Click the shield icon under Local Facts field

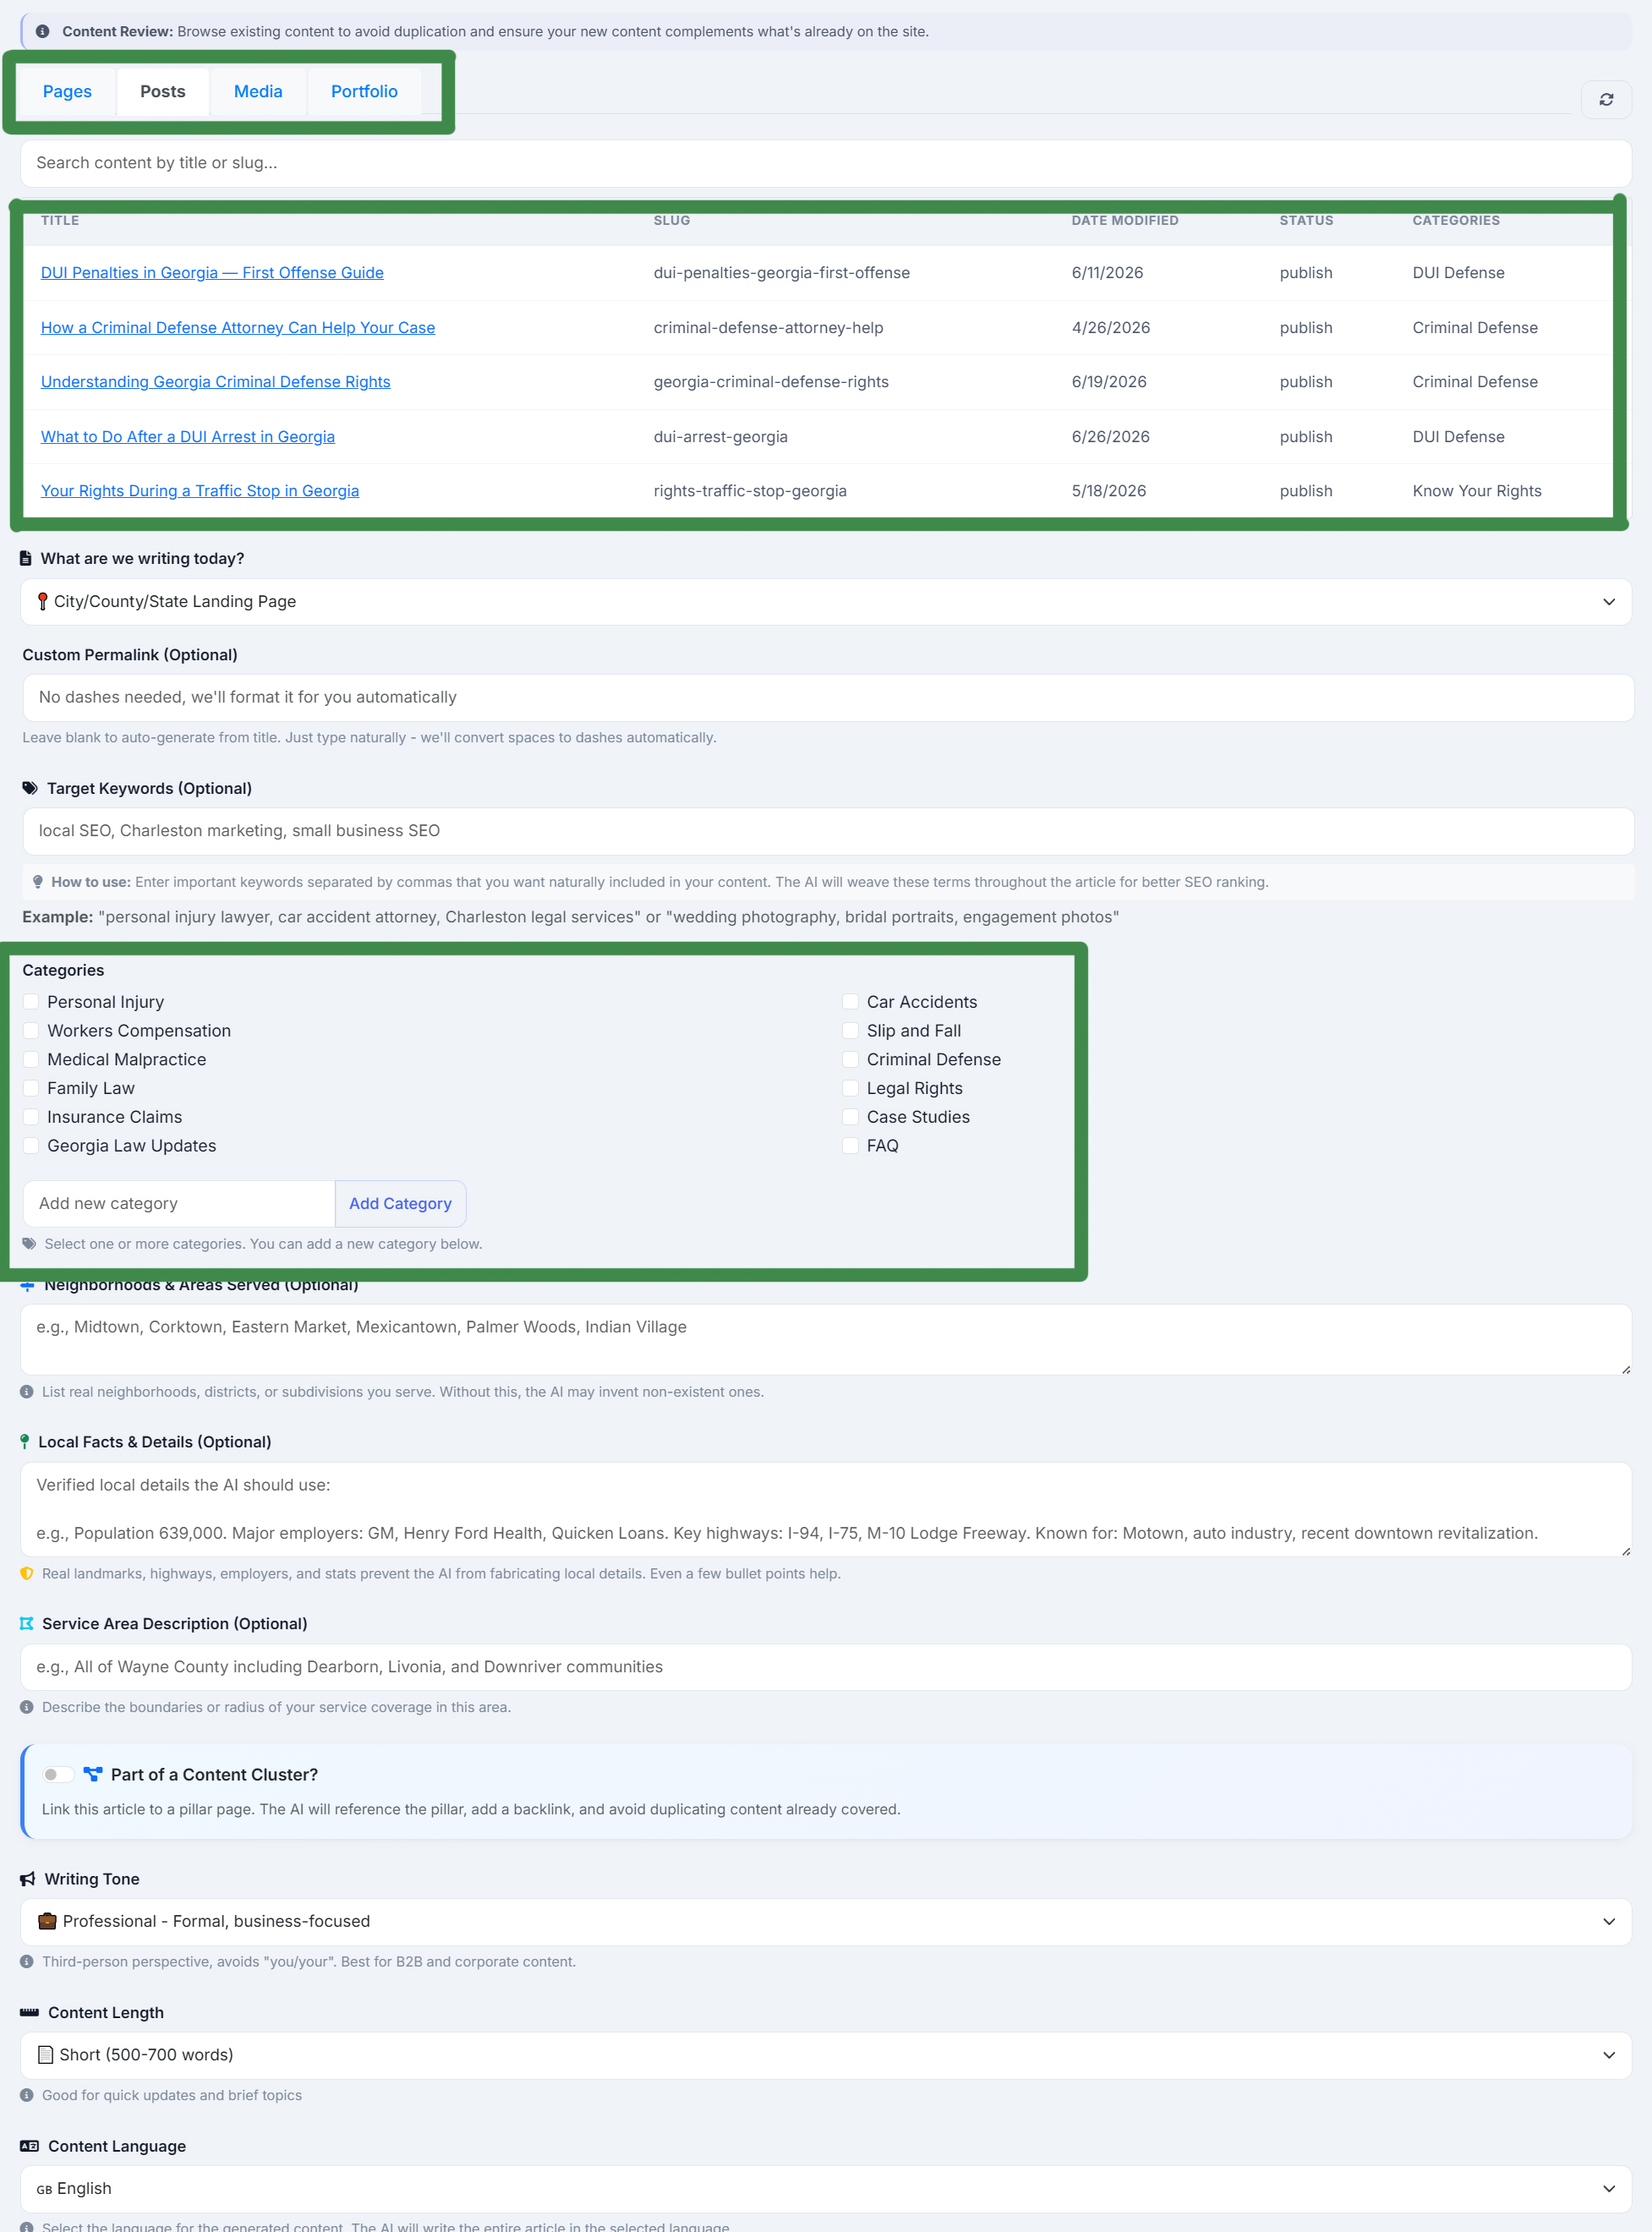click(x=27, y=1574)
